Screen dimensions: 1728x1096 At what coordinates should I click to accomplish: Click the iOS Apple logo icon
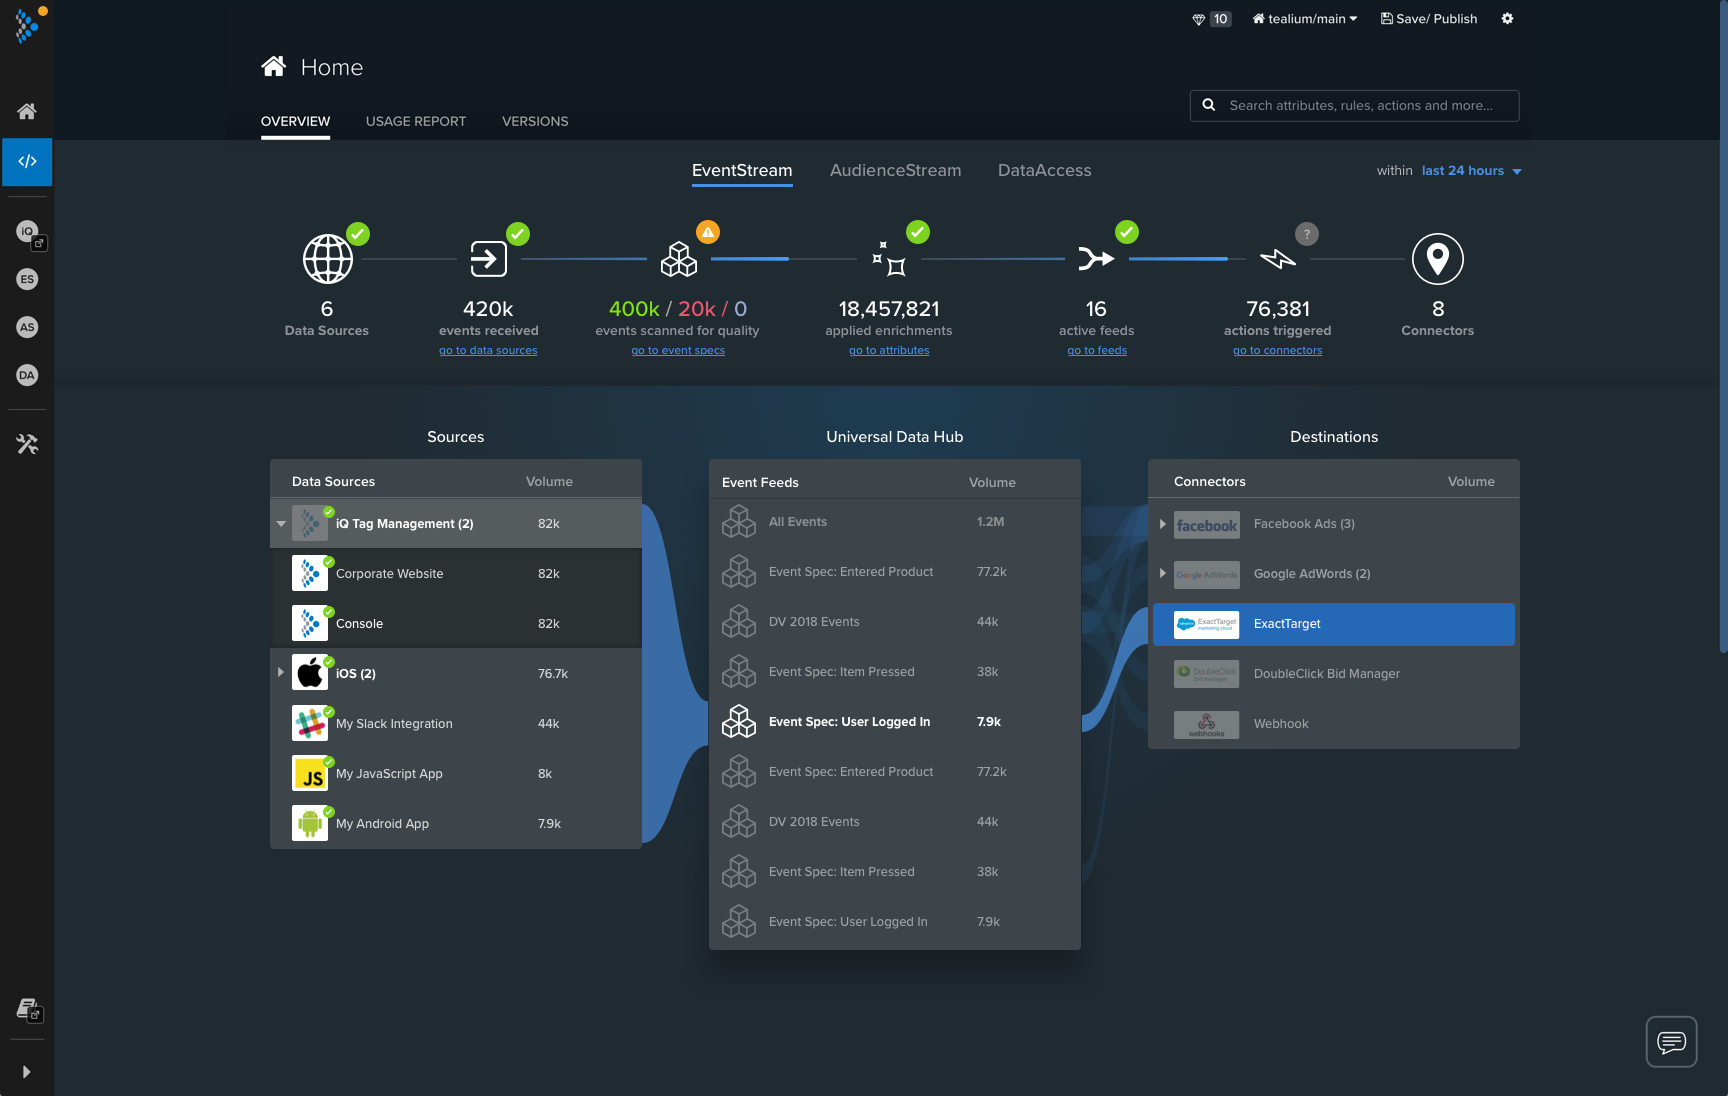click(x=310, y=673)
